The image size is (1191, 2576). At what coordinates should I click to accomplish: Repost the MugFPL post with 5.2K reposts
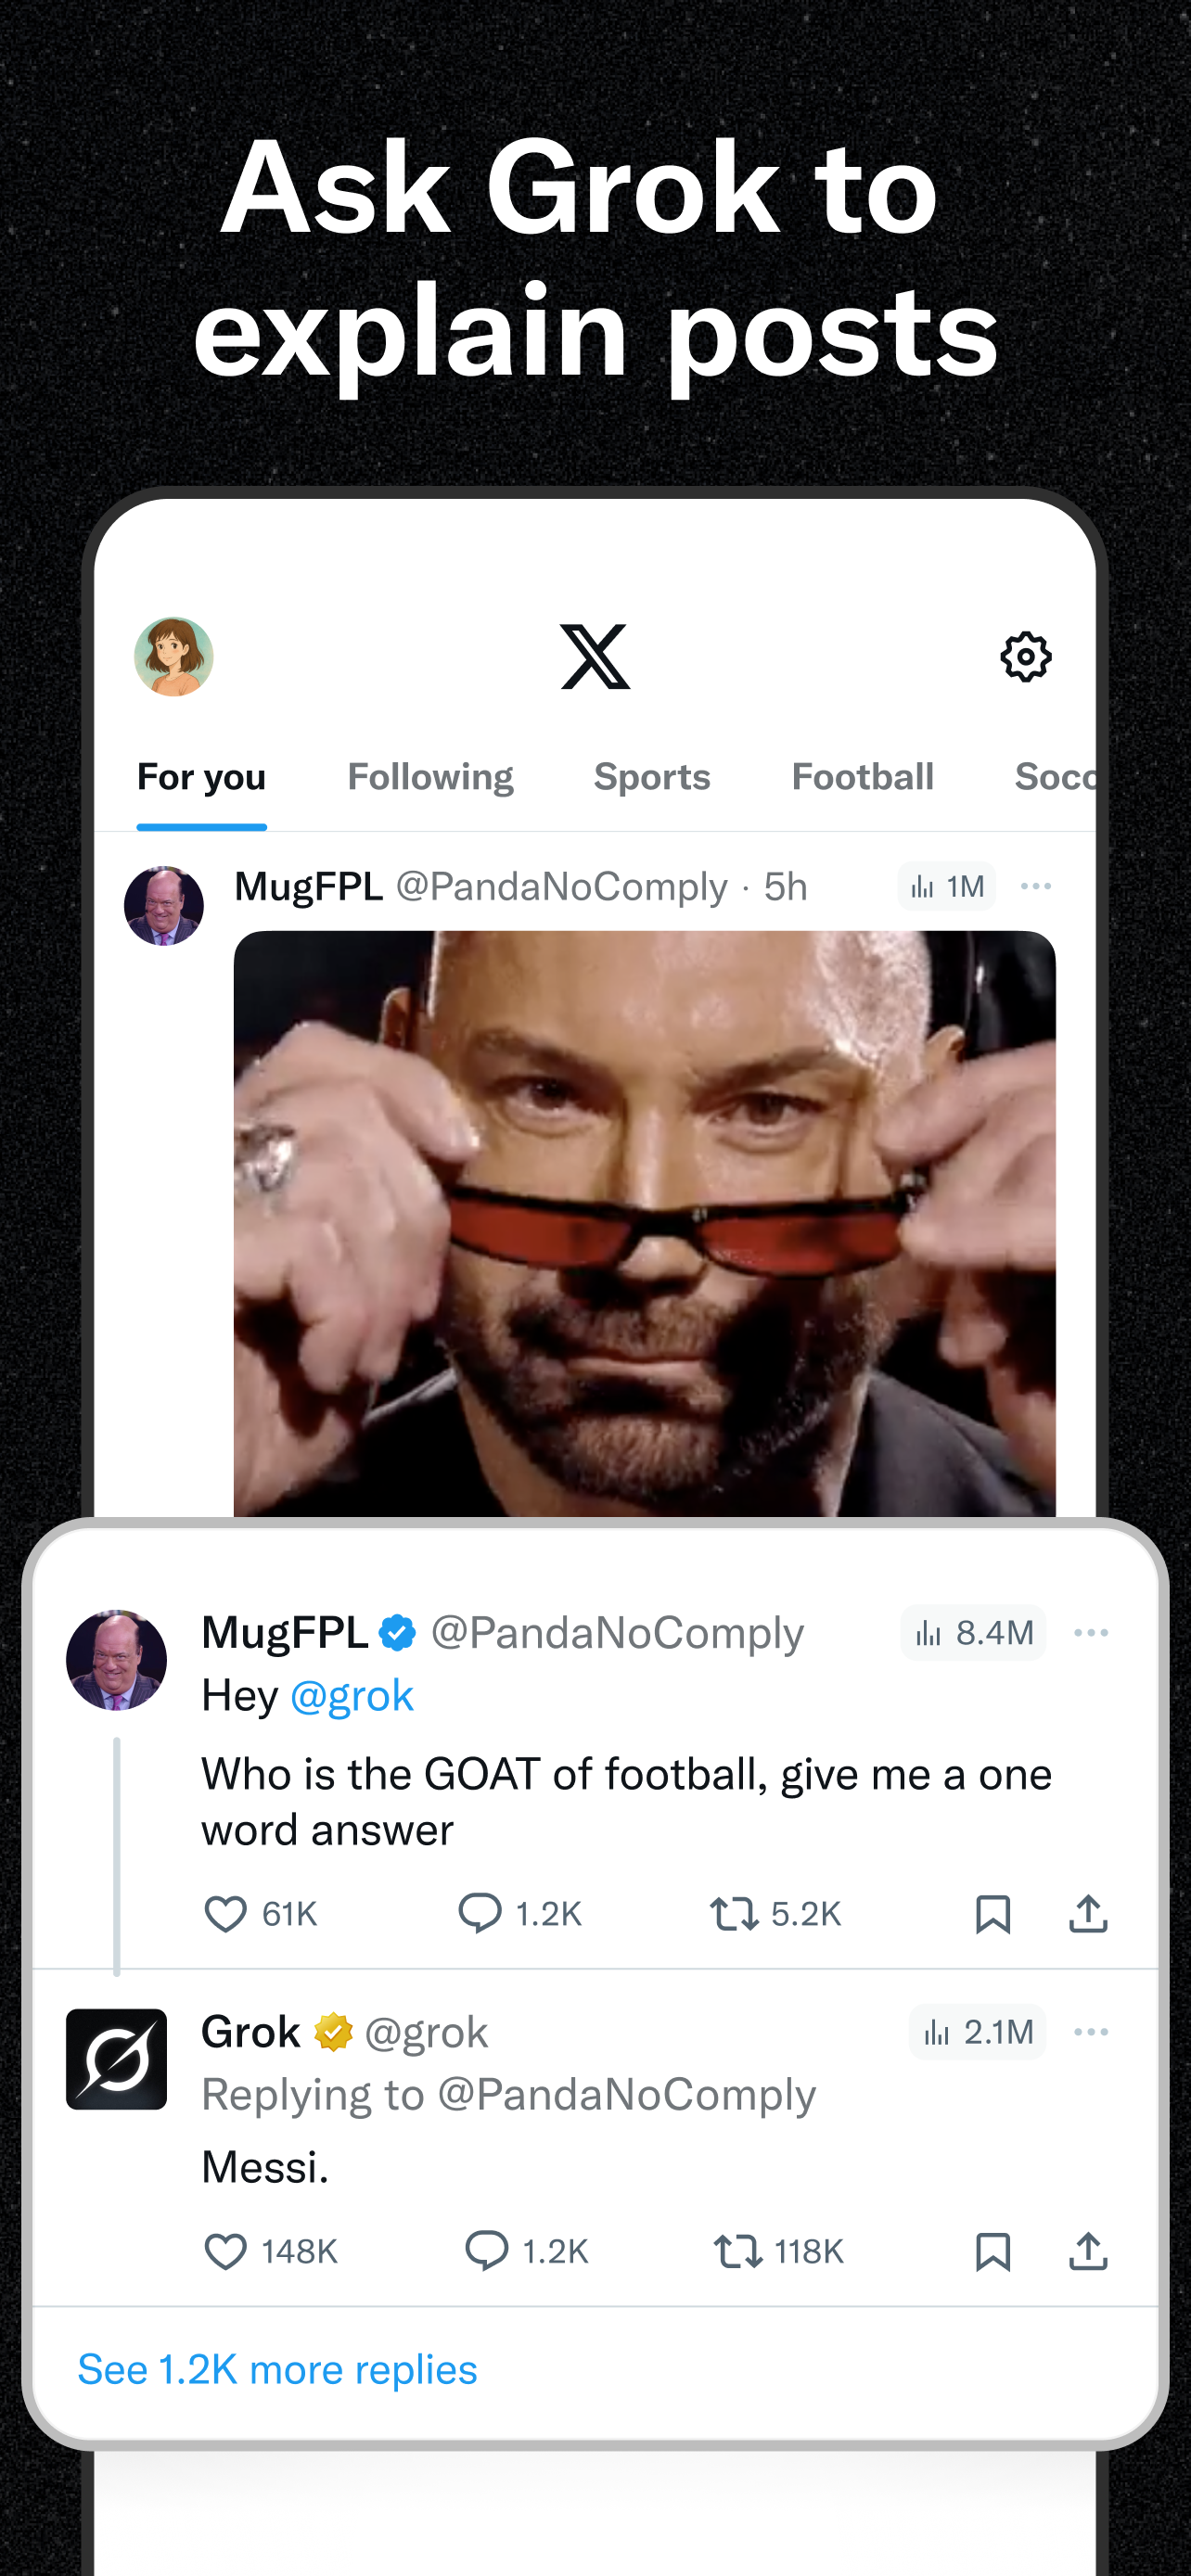click(x=734, y=1914)
